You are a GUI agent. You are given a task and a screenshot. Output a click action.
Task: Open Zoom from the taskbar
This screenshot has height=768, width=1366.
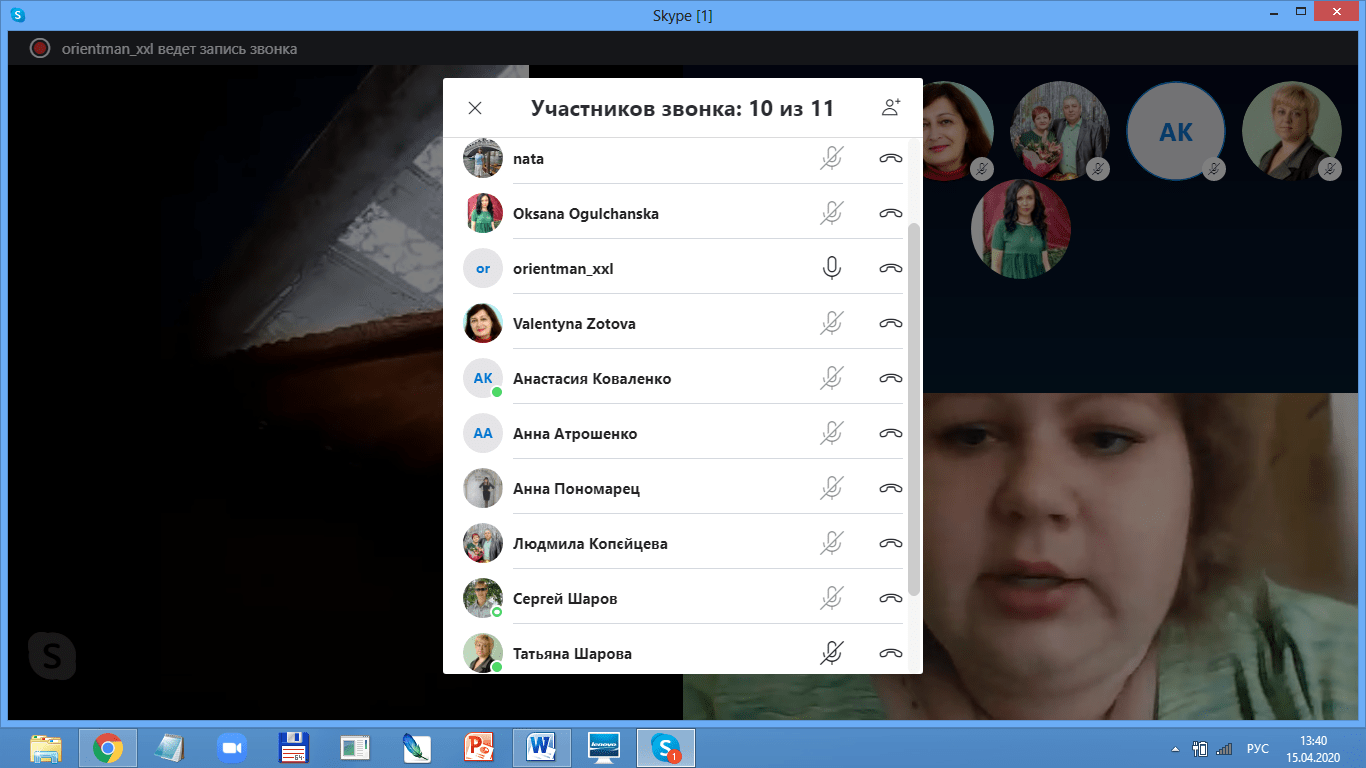pos(232,747)
